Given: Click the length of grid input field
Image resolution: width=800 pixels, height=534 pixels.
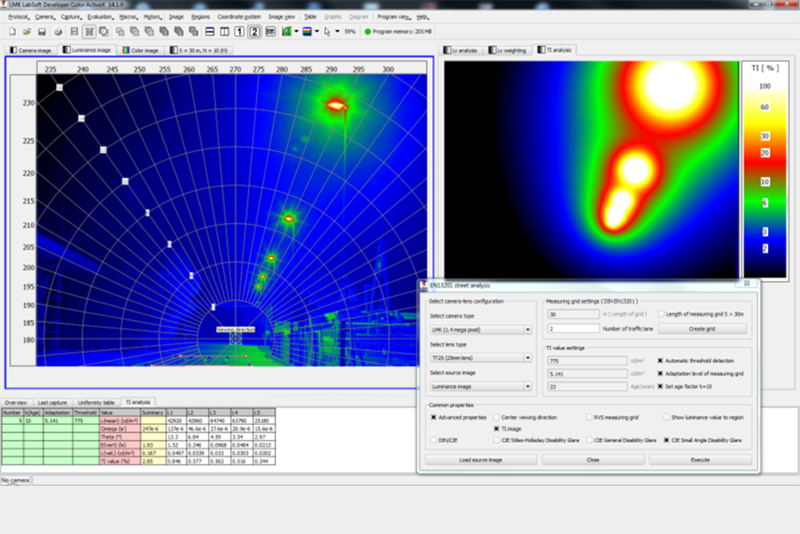Looking at the screenshot, I should (573, 314).
